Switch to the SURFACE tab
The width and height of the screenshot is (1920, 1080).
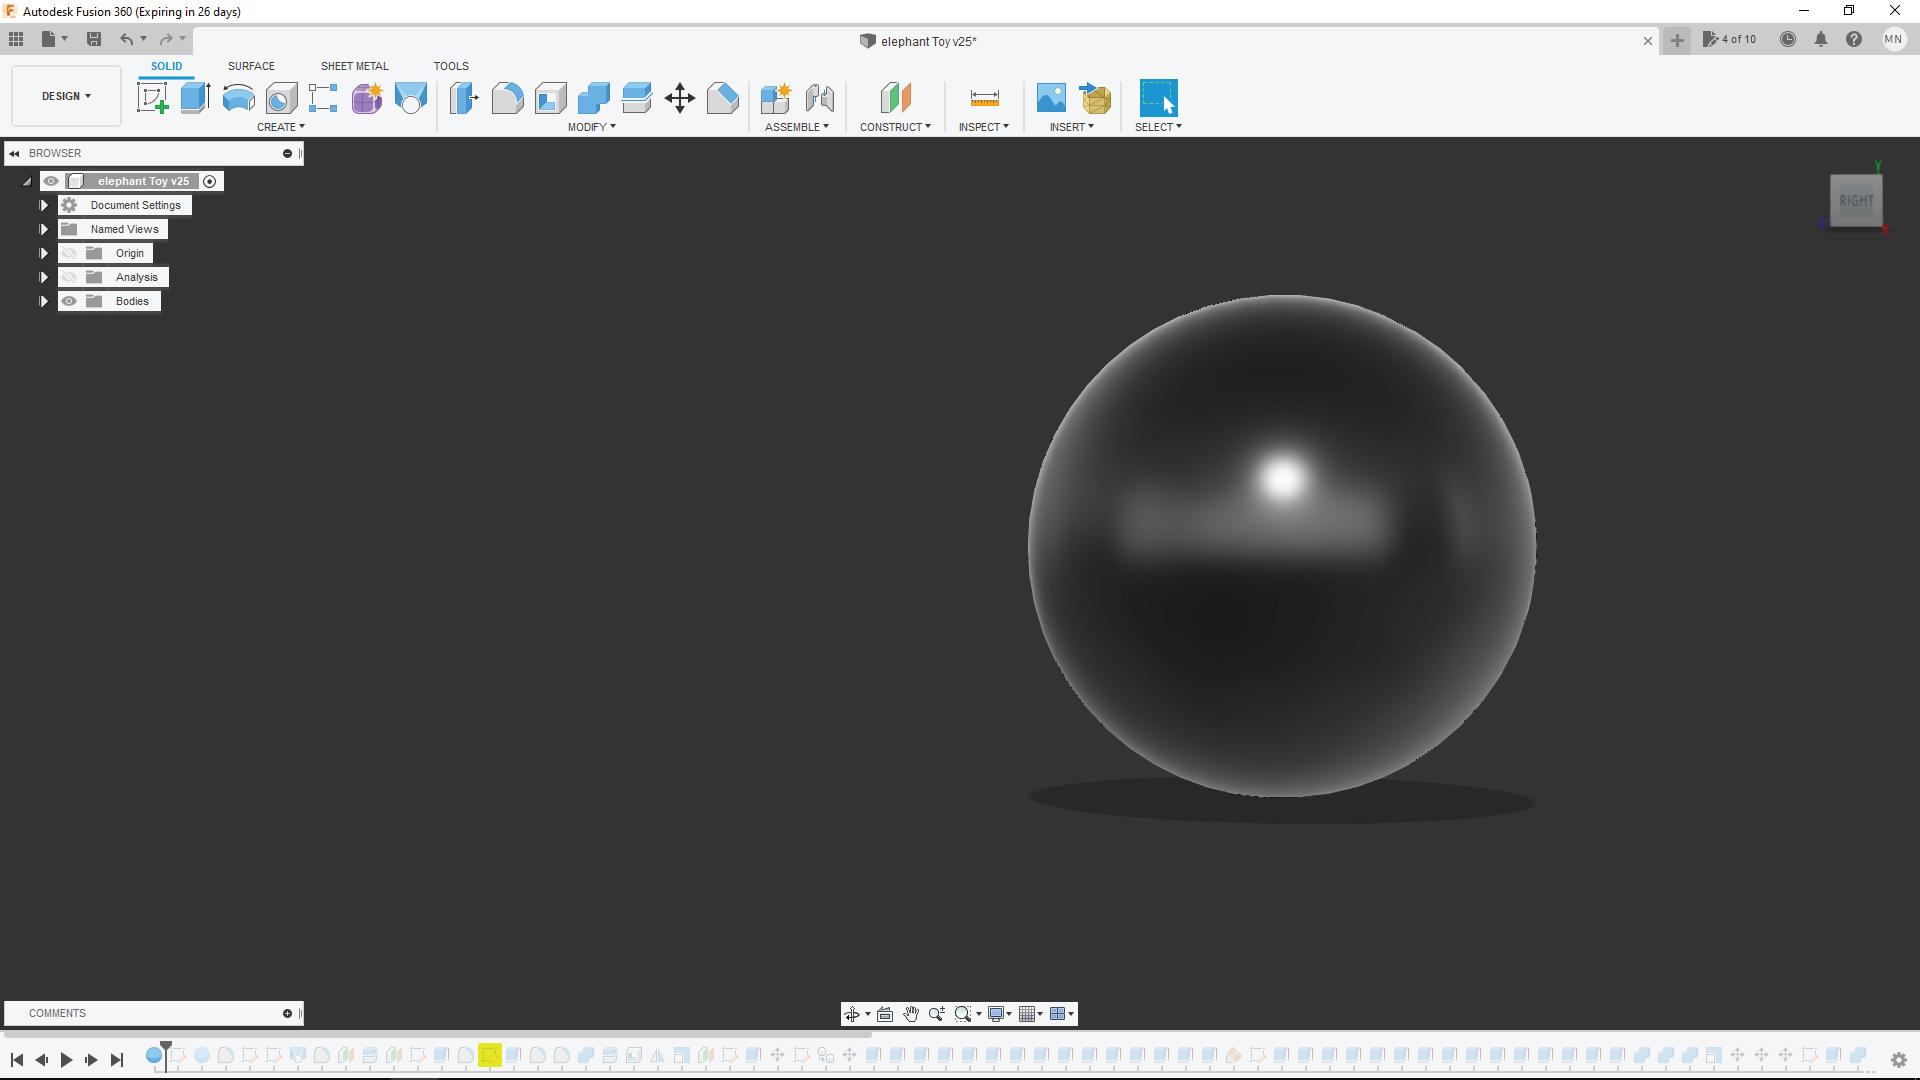pyautogui.click(x=251, y=66)
